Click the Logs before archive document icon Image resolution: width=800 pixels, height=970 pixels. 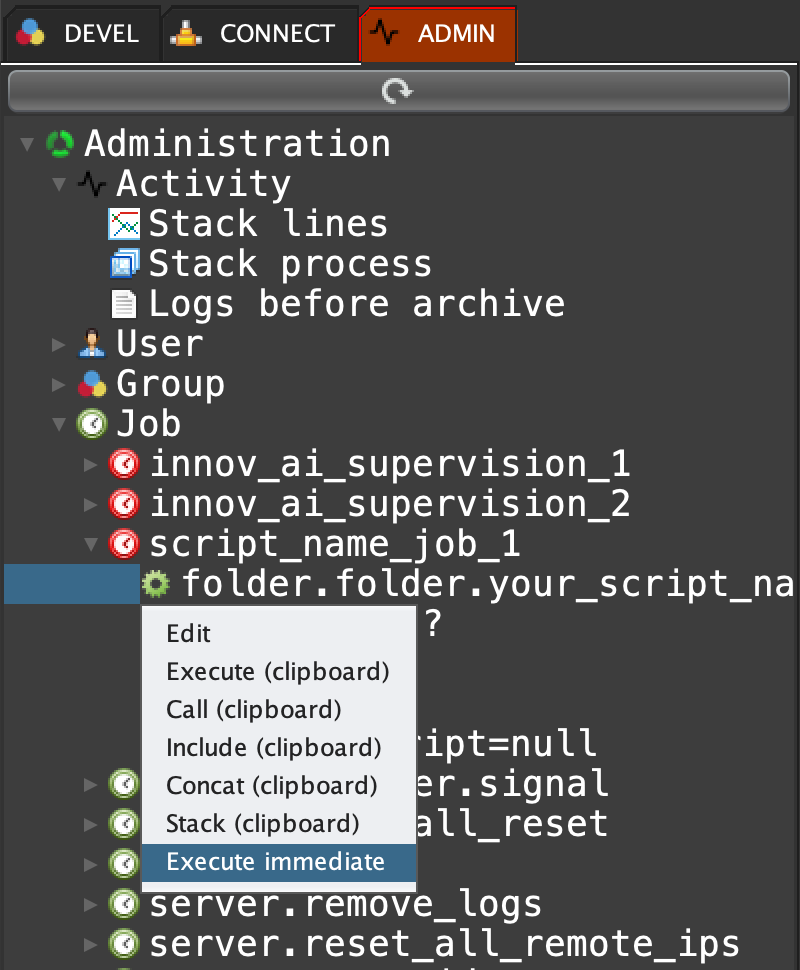124,304
